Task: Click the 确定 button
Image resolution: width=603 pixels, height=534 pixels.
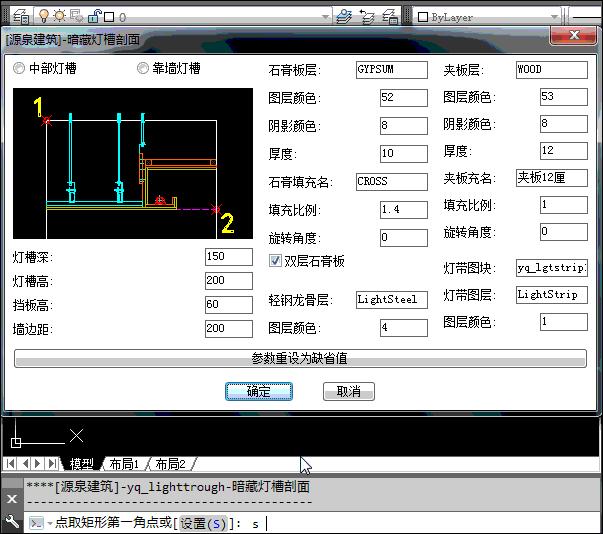Action: [x=259, y=391]
